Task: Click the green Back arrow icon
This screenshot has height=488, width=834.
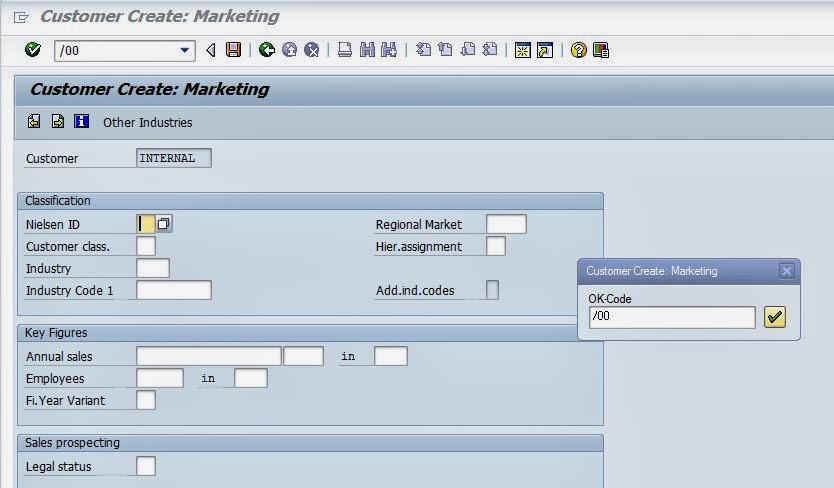Action: pos(267,50)
